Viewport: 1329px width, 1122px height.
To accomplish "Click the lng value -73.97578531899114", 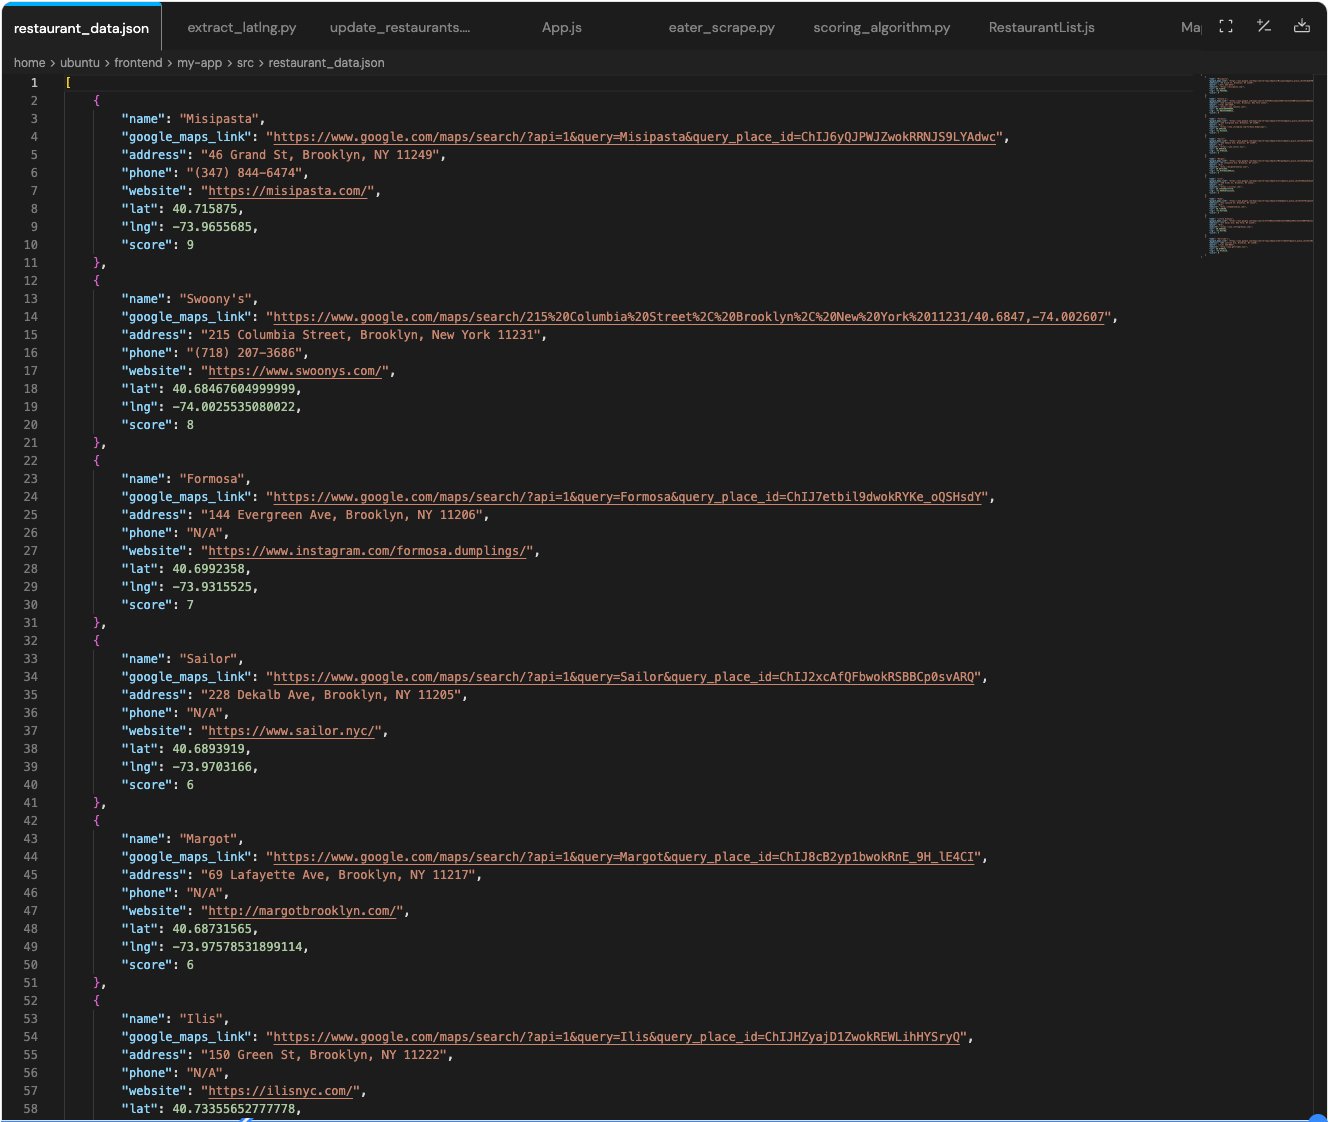I will point(237,947).
